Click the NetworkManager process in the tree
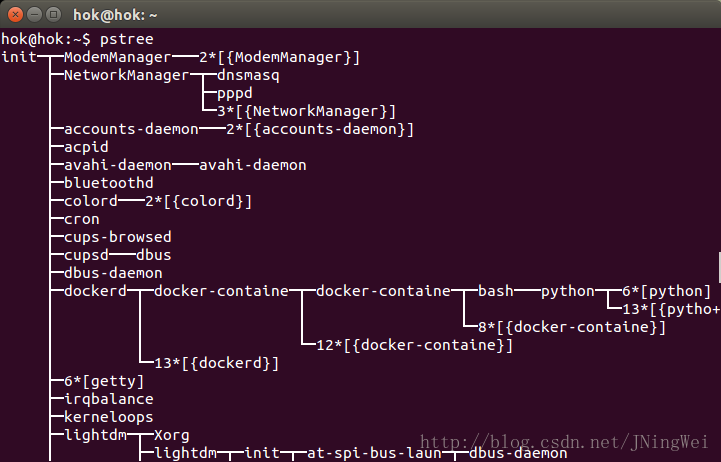Screen dimensions: 721x462 tap(126, 75)
